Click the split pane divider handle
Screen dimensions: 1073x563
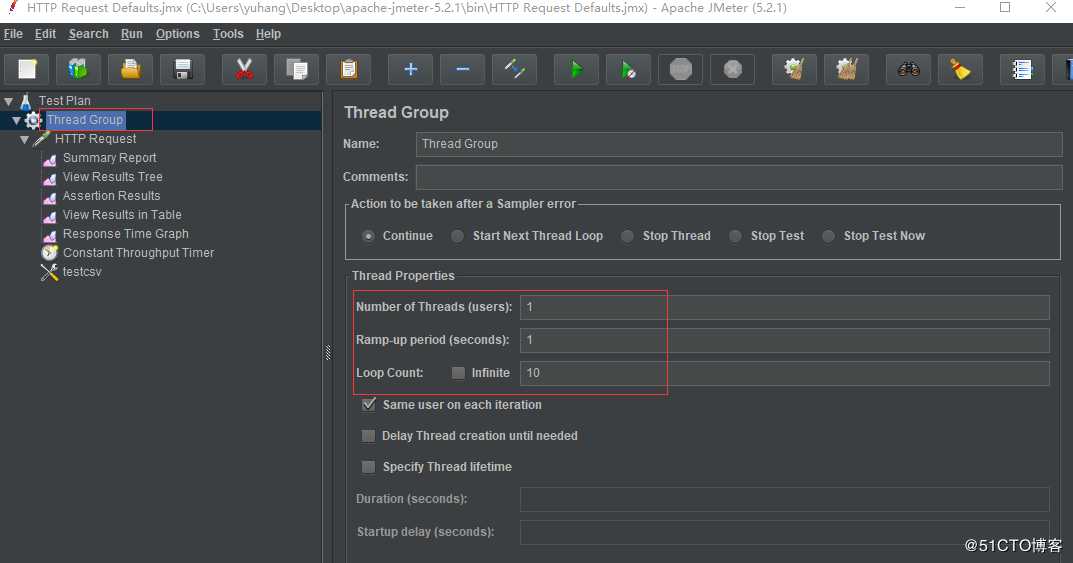pos(328,352)
